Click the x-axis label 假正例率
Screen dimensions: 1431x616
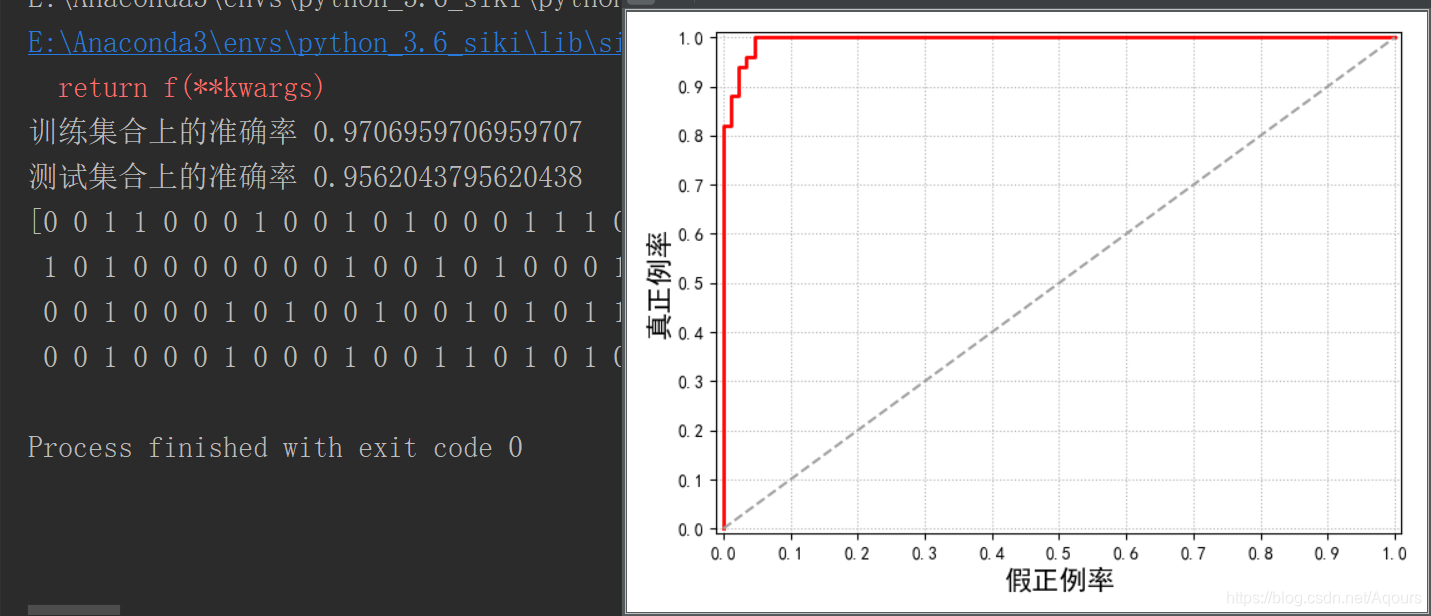point(1059,579)
